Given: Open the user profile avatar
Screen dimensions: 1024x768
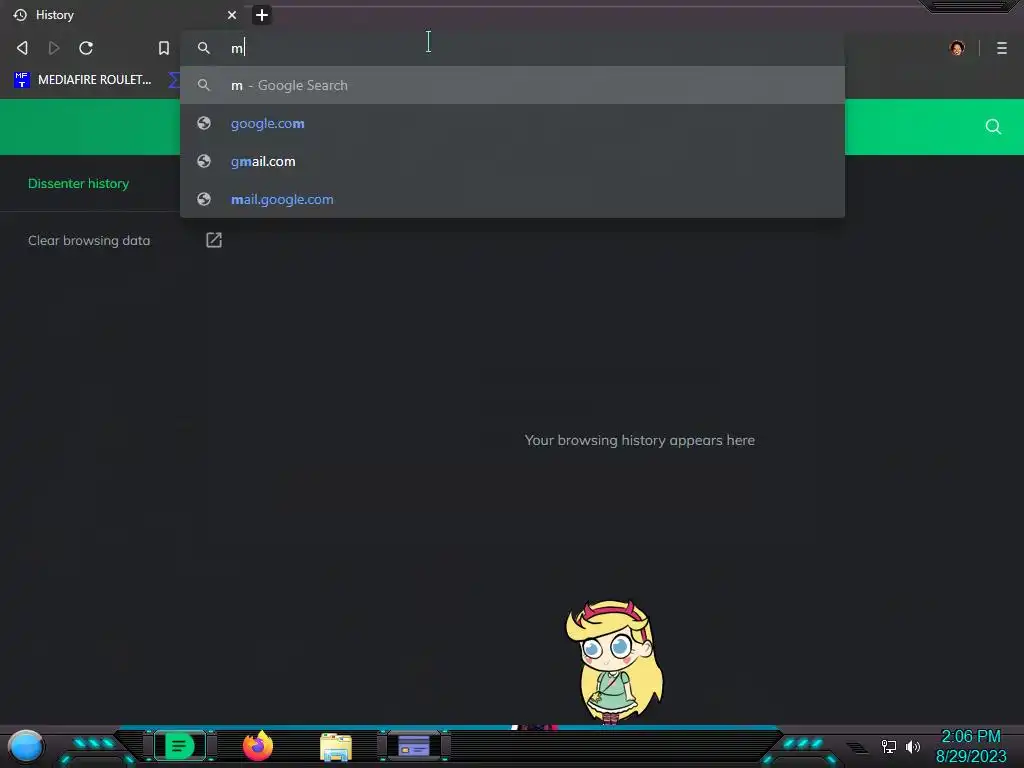Looking at the screenshot, I should pos(957,48).
